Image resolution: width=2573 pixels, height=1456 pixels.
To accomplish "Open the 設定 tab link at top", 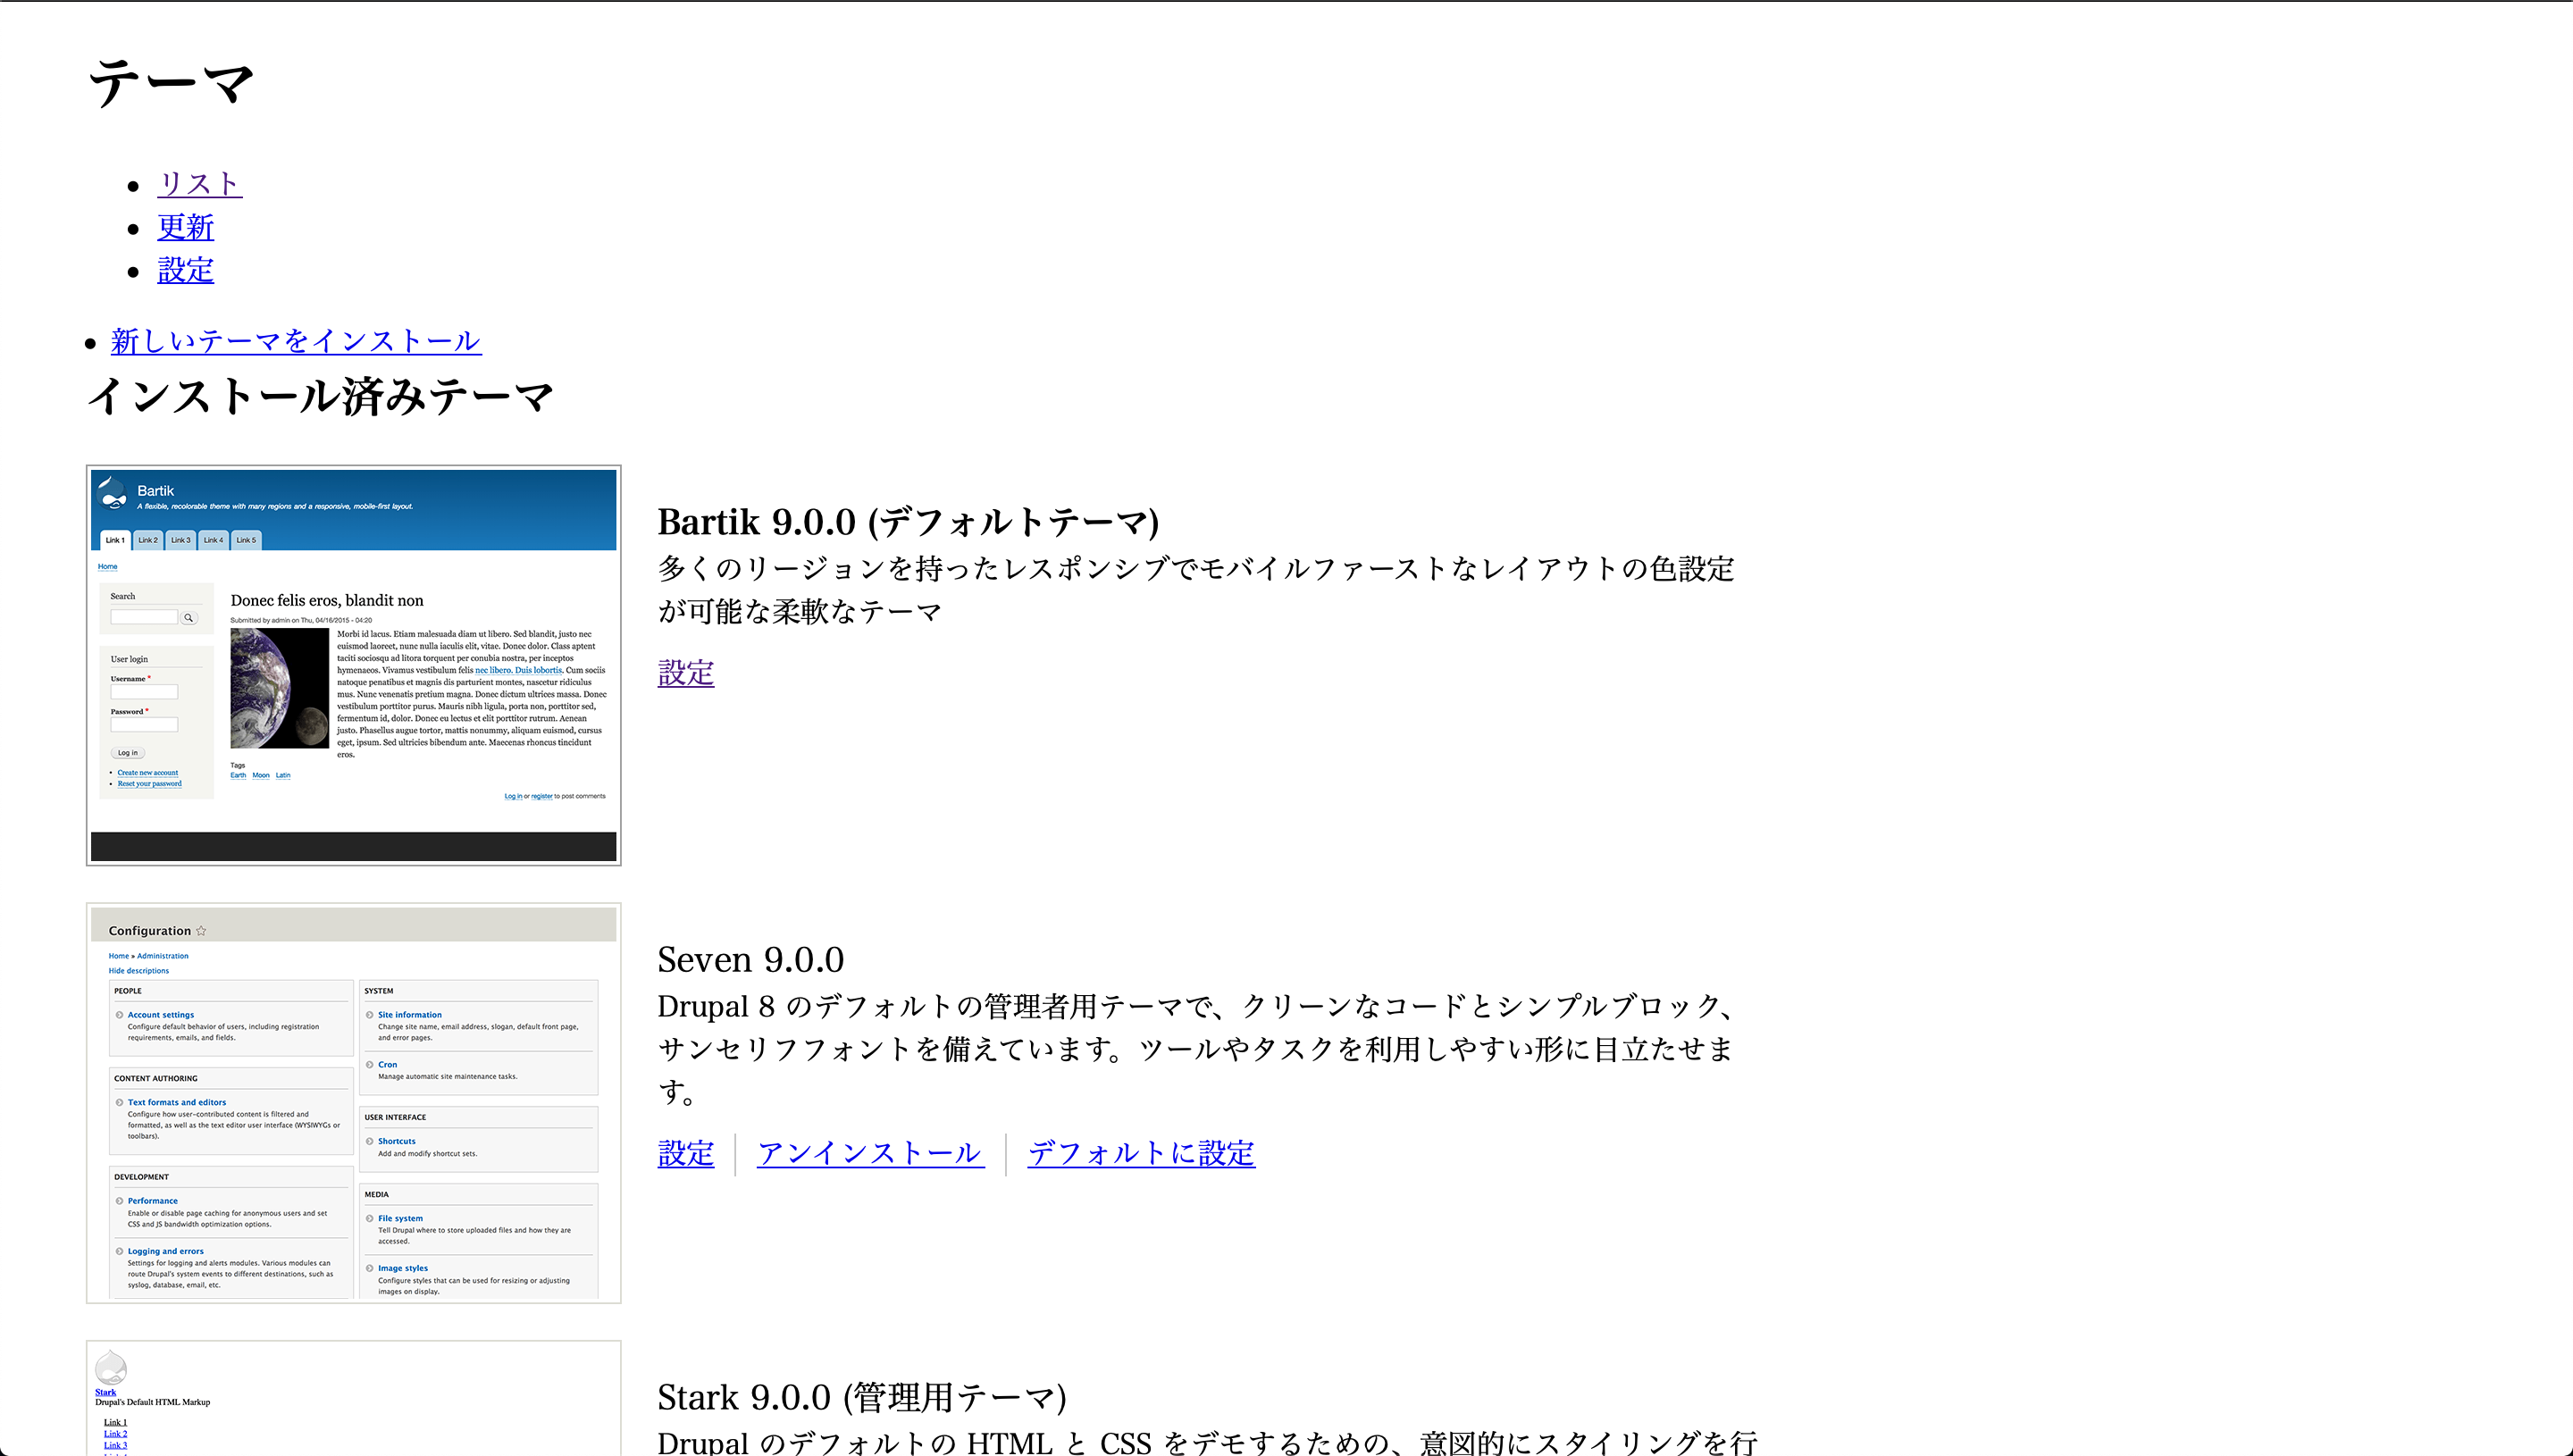I will 185,270.
